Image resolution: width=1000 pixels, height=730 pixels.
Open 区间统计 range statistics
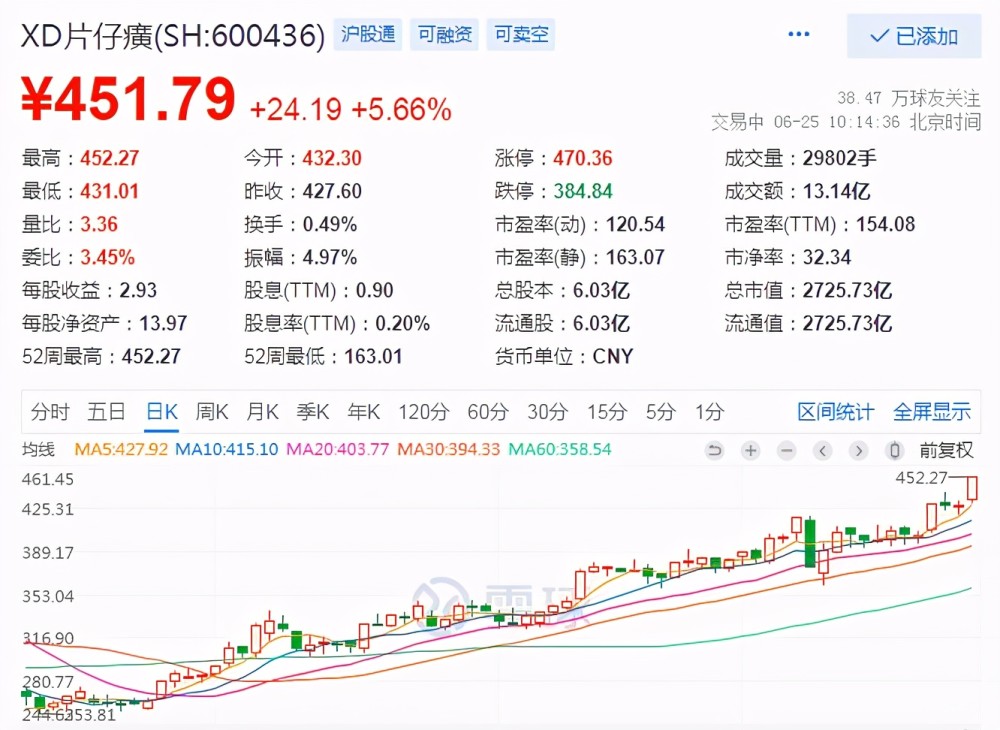[835, 412]
